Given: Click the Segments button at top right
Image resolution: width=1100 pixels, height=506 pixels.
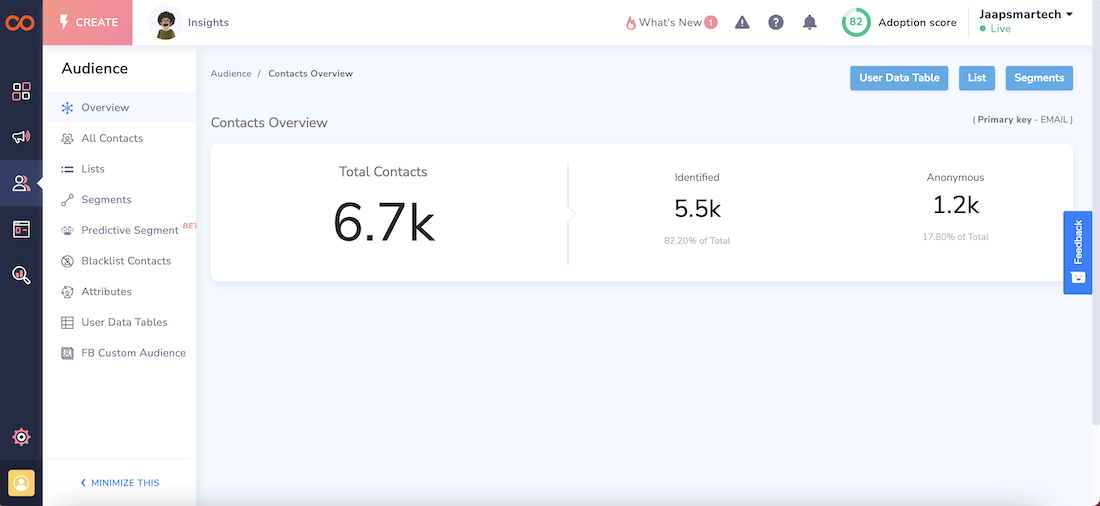Looking at the screenshot, I should pyautogui.click(x=1039, y=78).
